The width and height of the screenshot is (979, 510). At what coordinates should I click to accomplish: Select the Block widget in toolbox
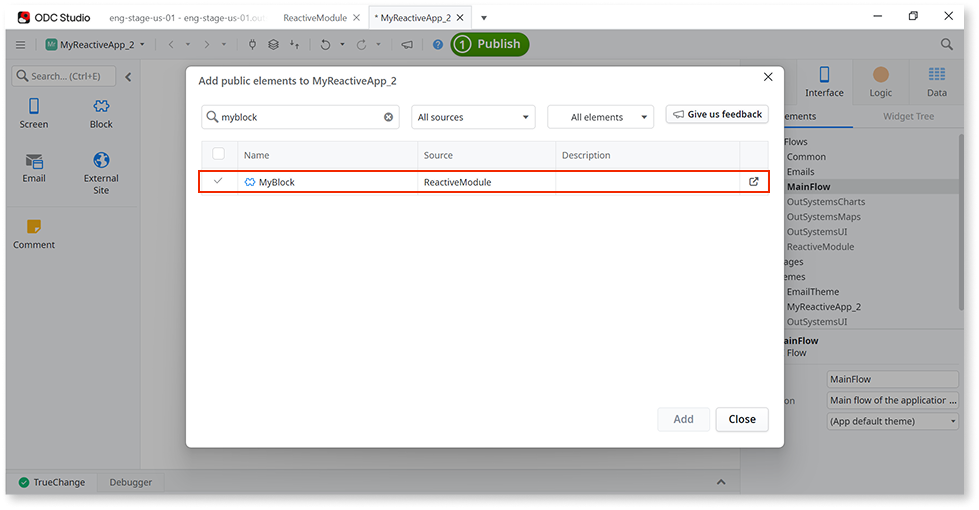coord(101,113)
